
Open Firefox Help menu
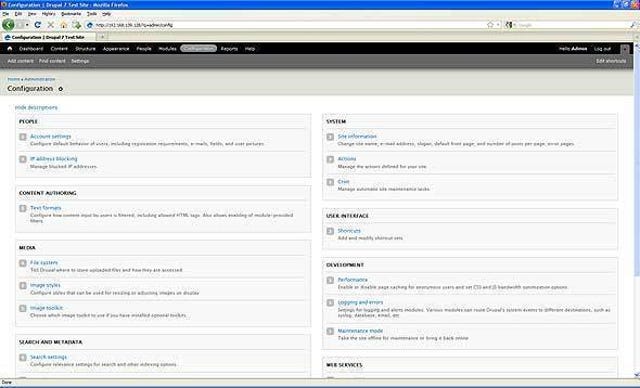107,14
